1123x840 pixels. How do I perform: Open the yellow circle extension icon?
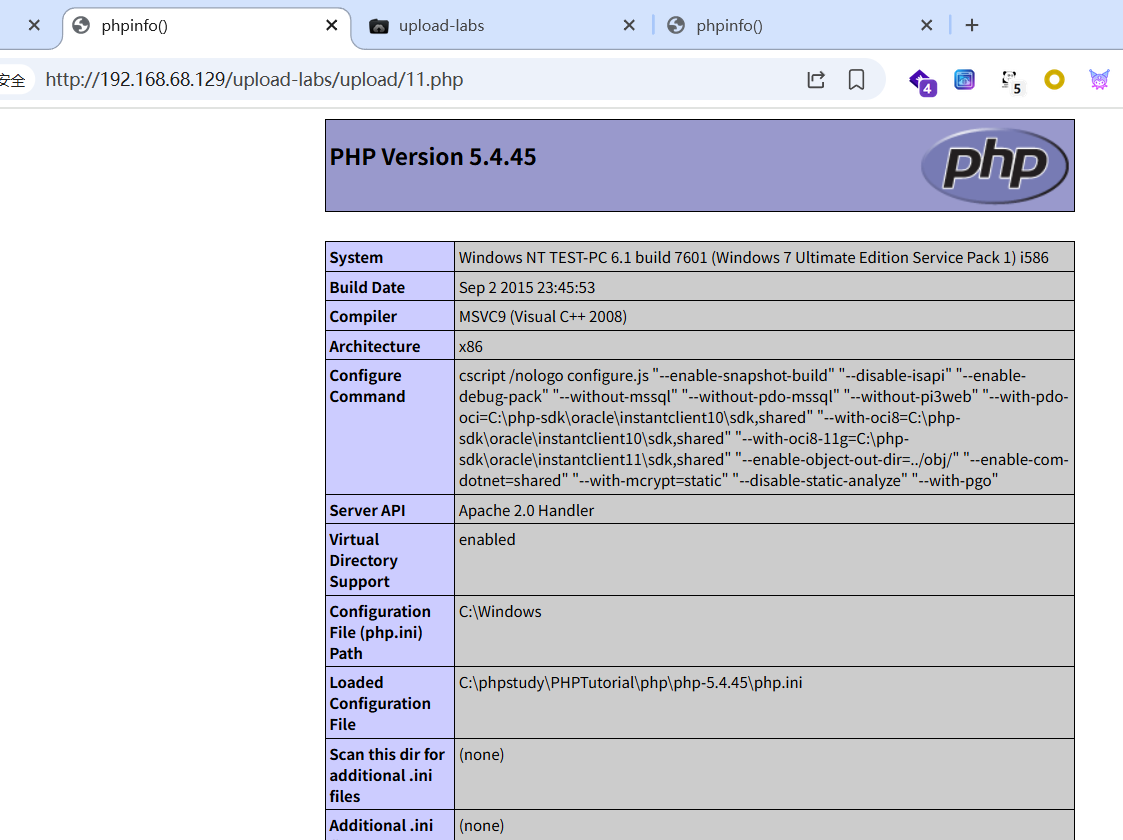[x=1054, y=79]
